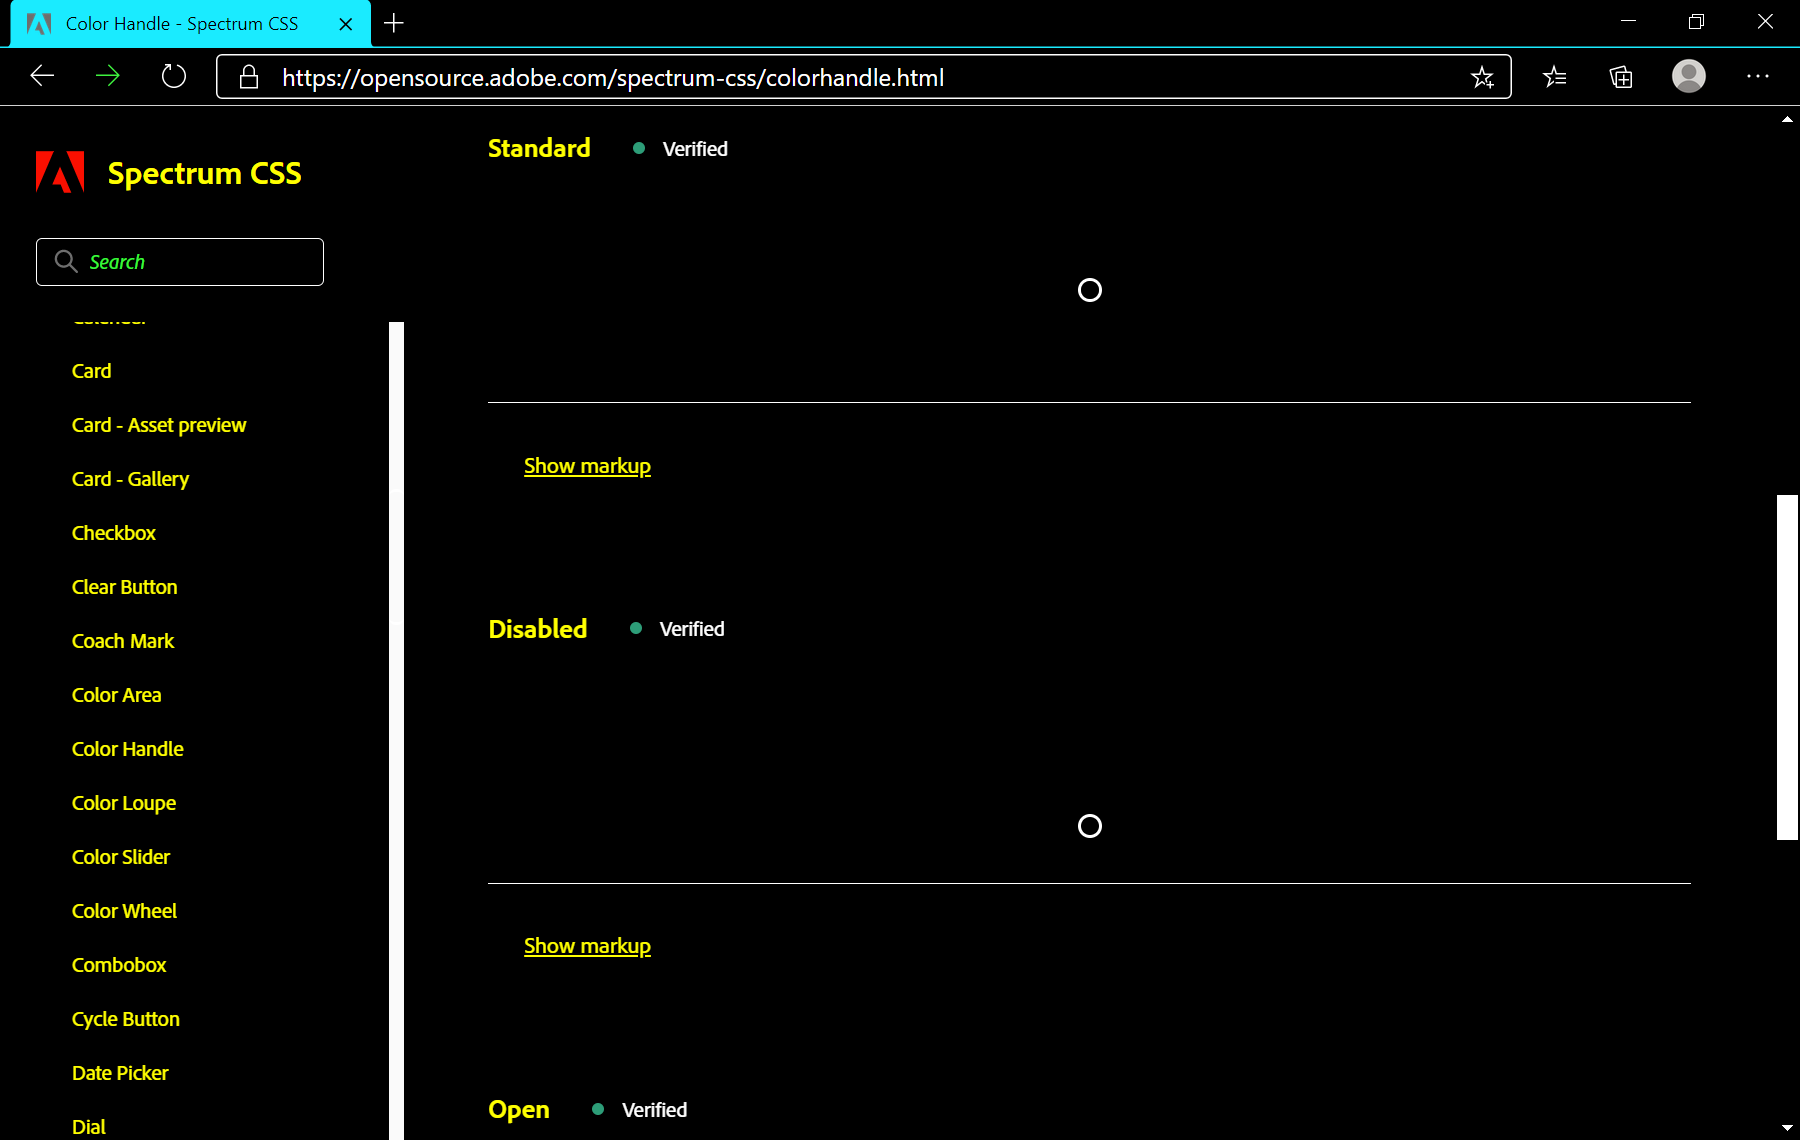Click the Disabled color handle circle
The height and width of the screenshot is (1140, 1800).
1089,826
